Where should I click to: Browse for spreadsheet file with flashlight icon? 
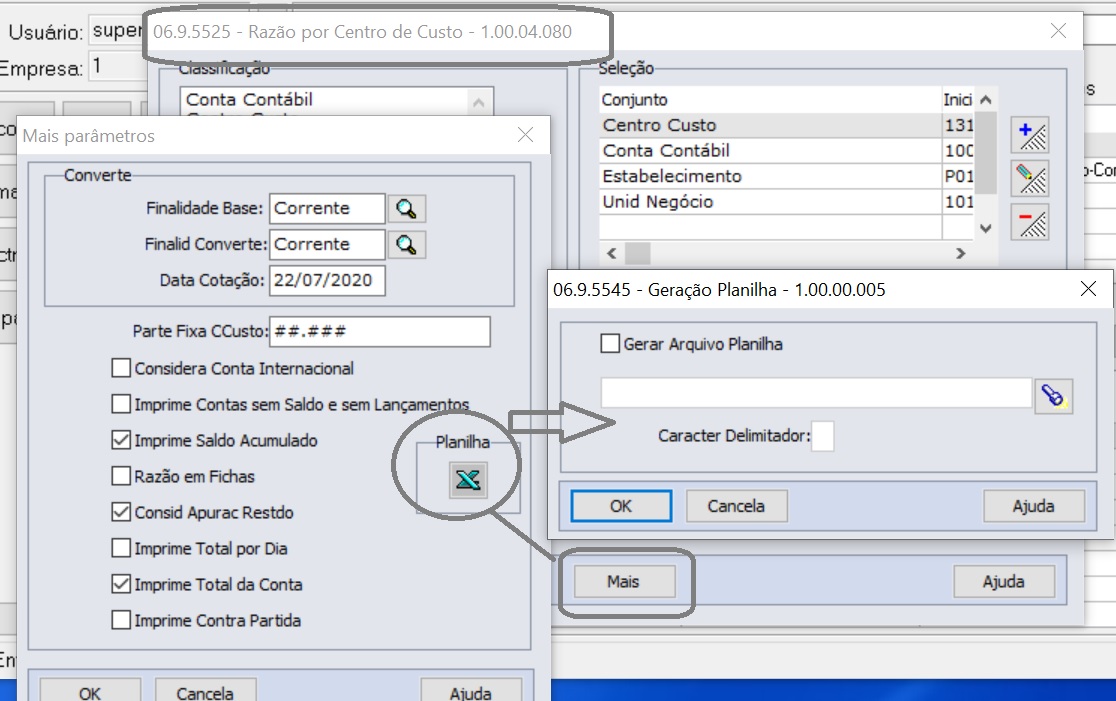(1053, 396)
